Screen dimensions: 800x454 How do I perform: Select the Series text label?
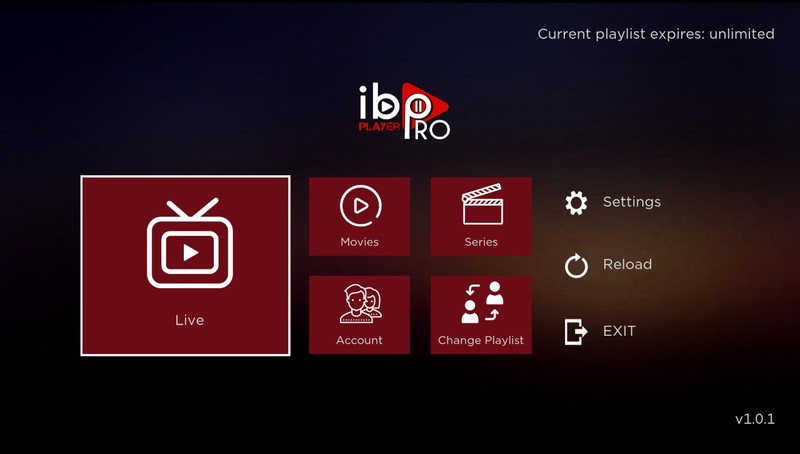point(481,242)
